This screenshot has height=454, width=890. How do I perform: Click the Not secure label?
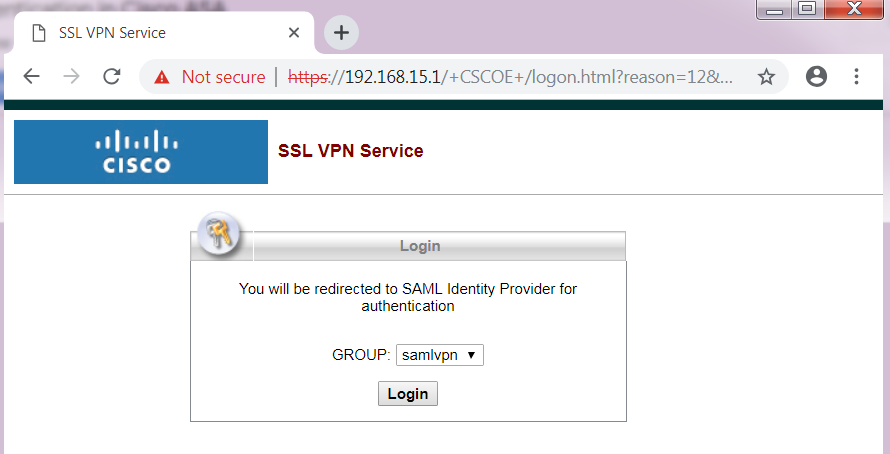[223, 77]
